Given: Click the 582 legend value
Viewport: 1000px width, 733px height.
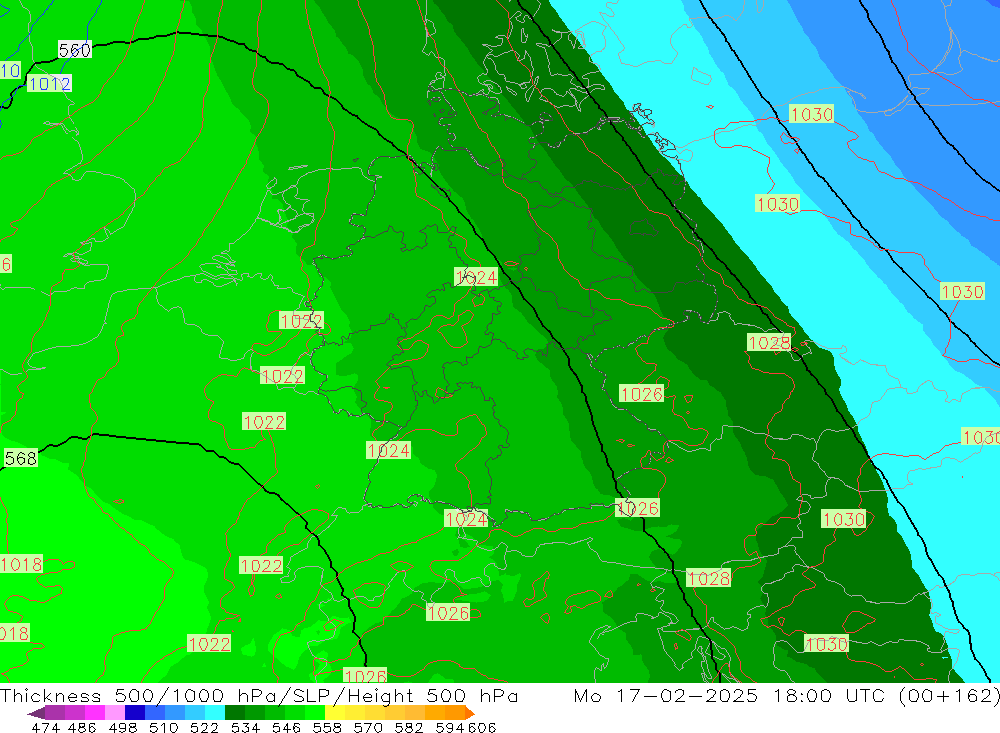Looking at the screenshot, I should point(408,728).
